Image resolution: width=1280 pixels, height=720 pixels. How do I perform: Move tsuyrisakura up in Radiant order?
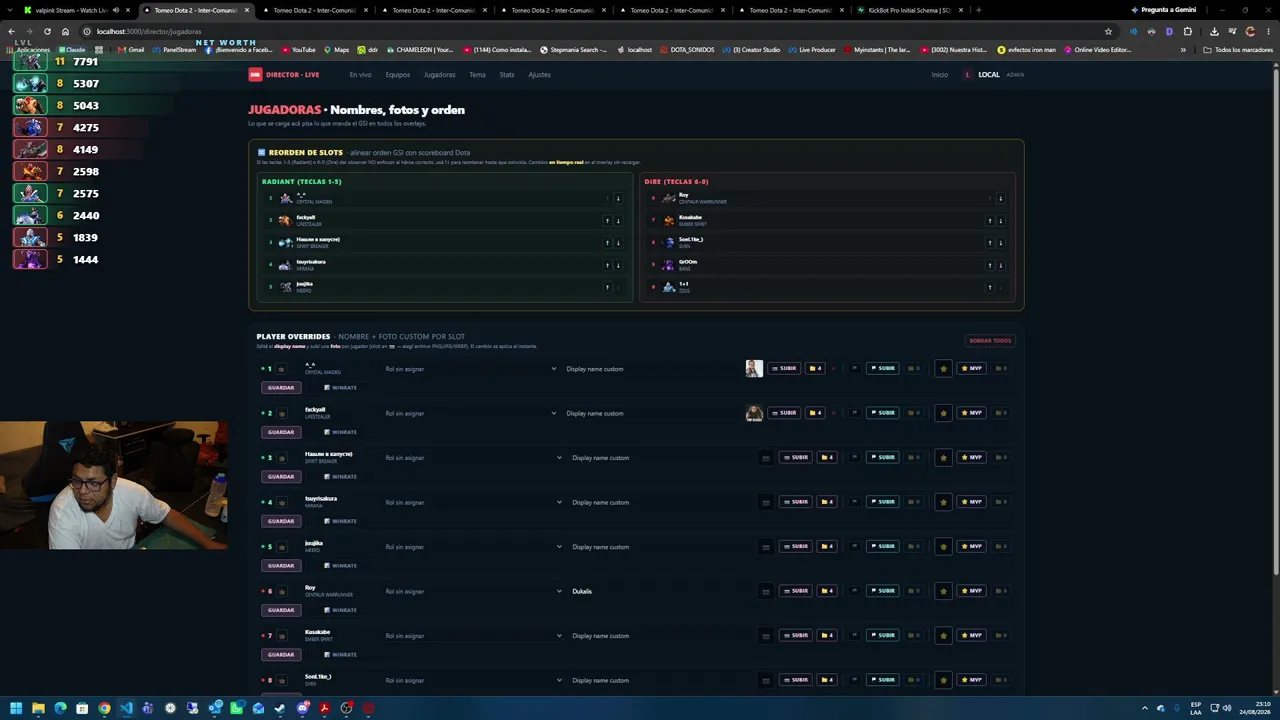(x=607, y=265)
